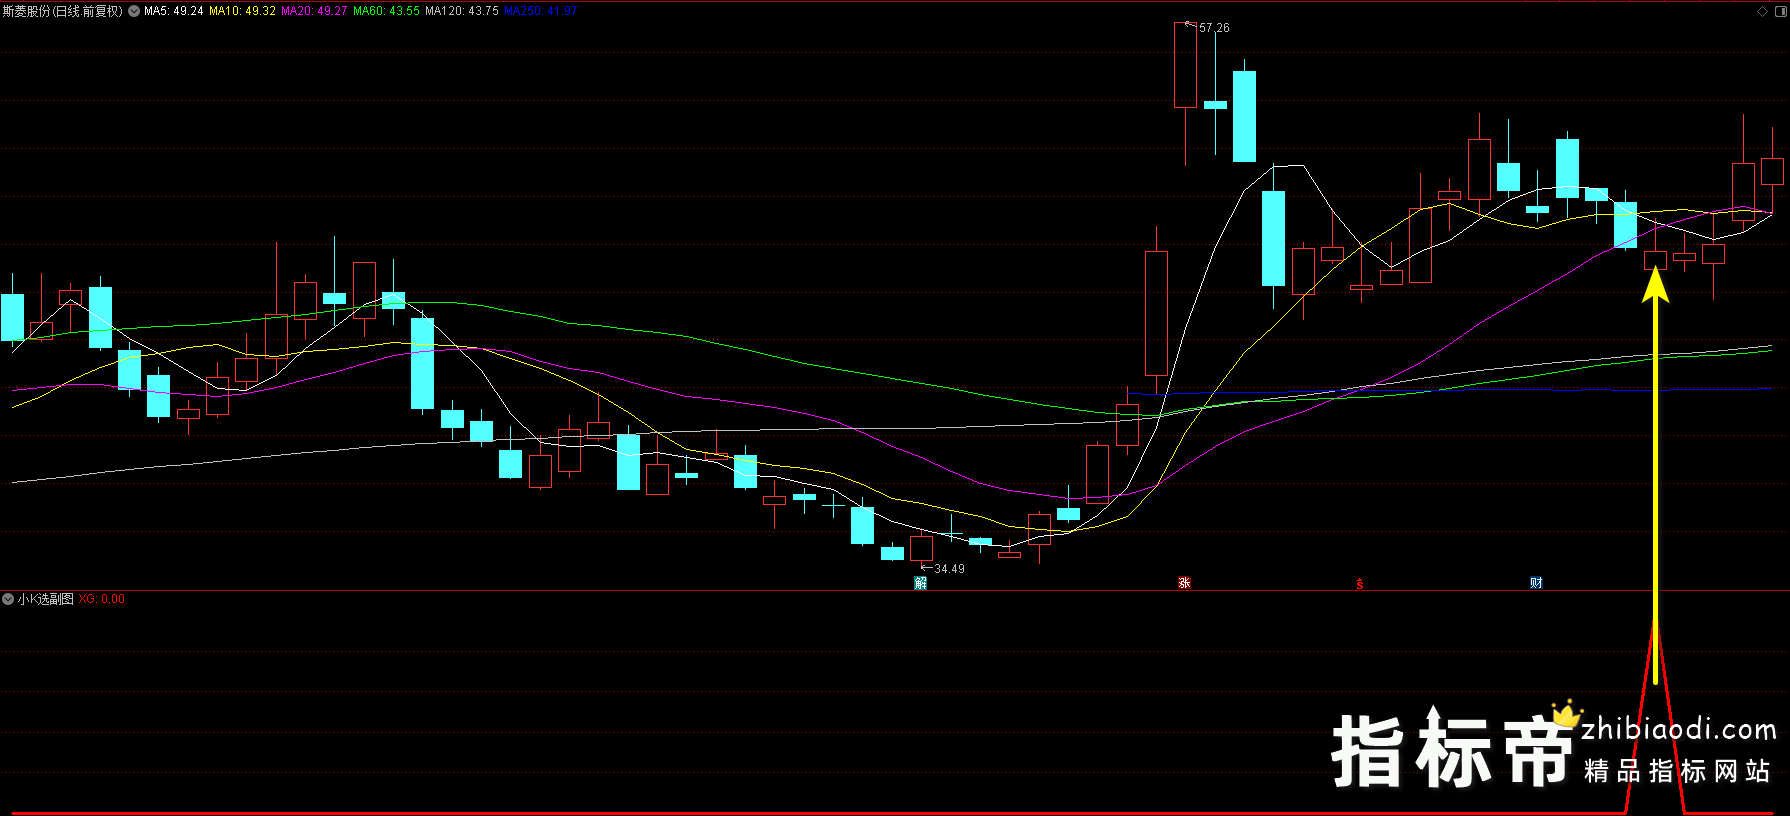Select the magenta MA20: 49.27 label
The image size is (1790, 816).
point(314,11)
